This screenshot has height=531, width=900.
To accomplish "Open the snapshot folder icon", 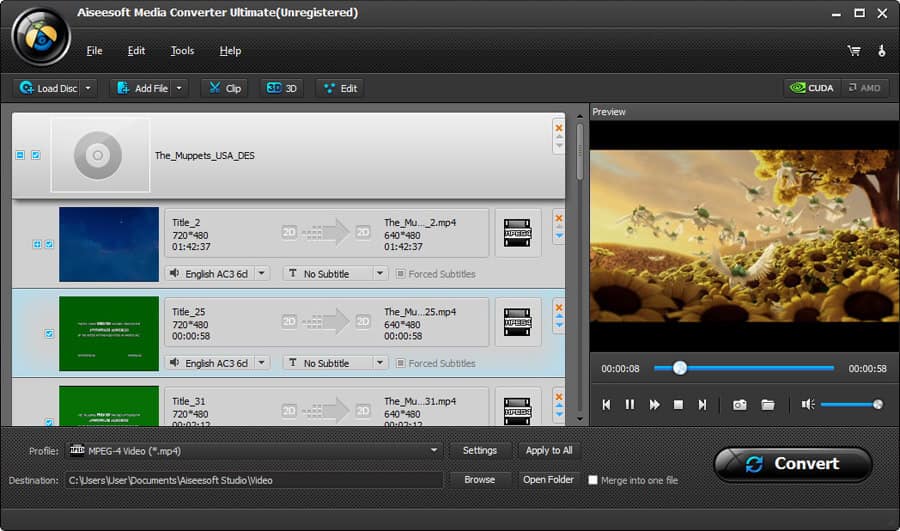I will pos(768,405).
